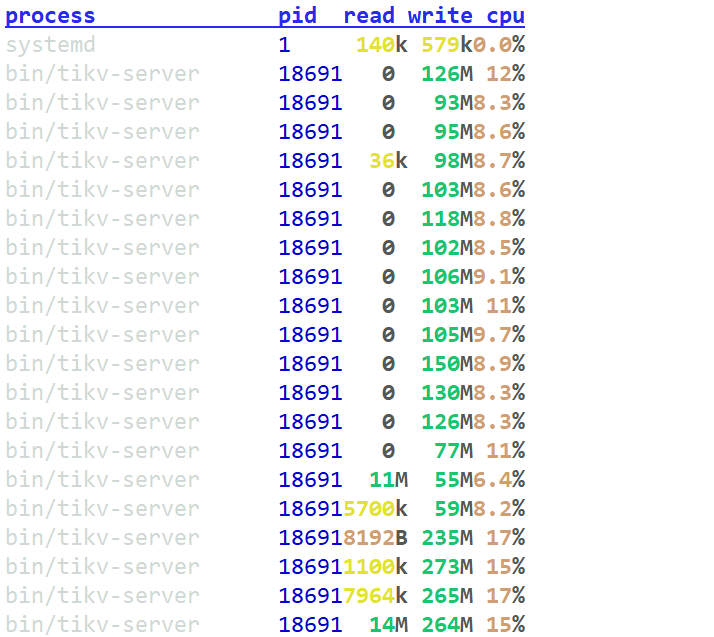Select the cpu value '8.5%'
Viewport: 714px width, 637px height.
[499, 248]
